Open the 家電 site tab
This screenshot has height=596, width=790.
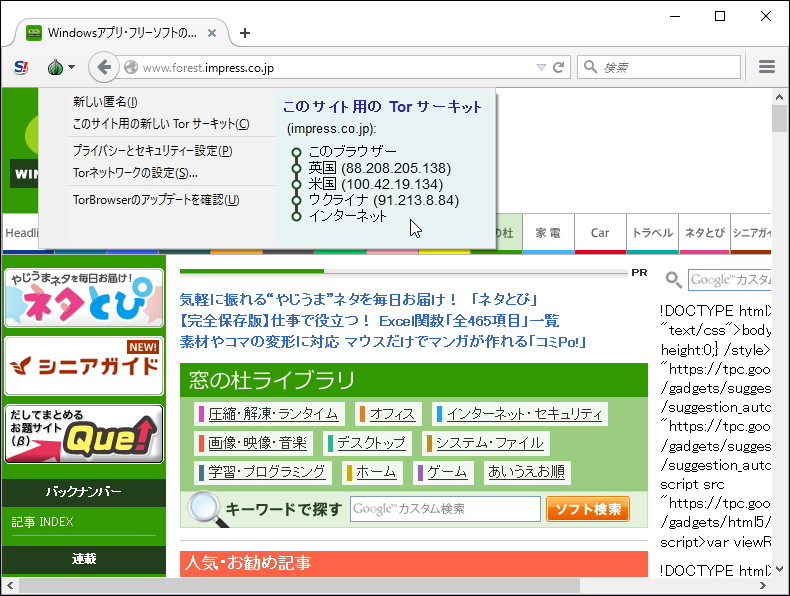coord(548,233)
